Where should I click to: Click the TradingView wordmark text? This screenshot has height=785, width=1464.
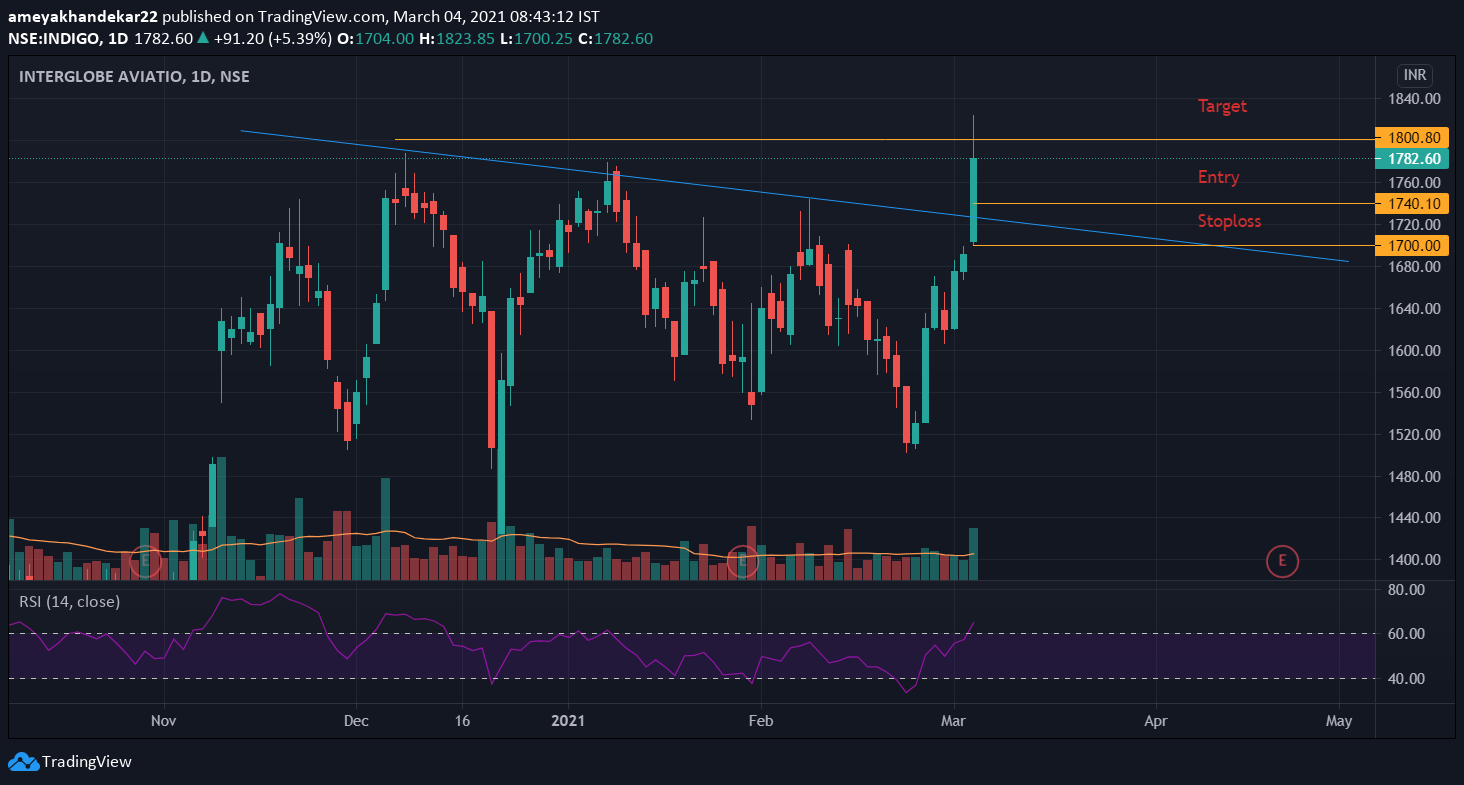click(86, 762)
